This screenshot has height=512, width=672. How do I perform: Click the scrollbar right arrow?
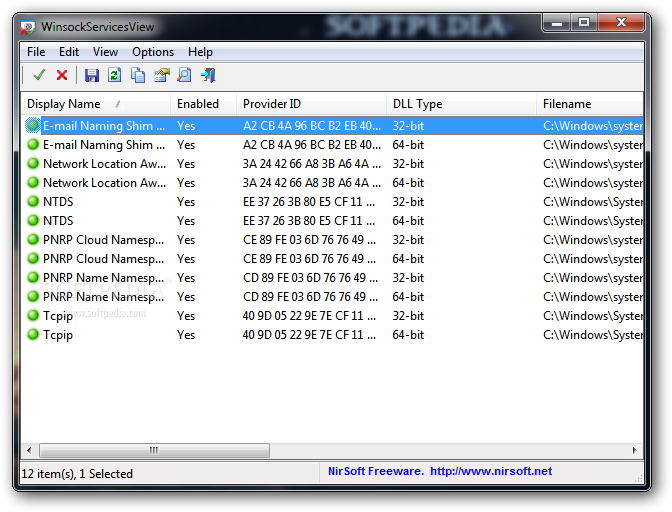click(x=635, y=450)
